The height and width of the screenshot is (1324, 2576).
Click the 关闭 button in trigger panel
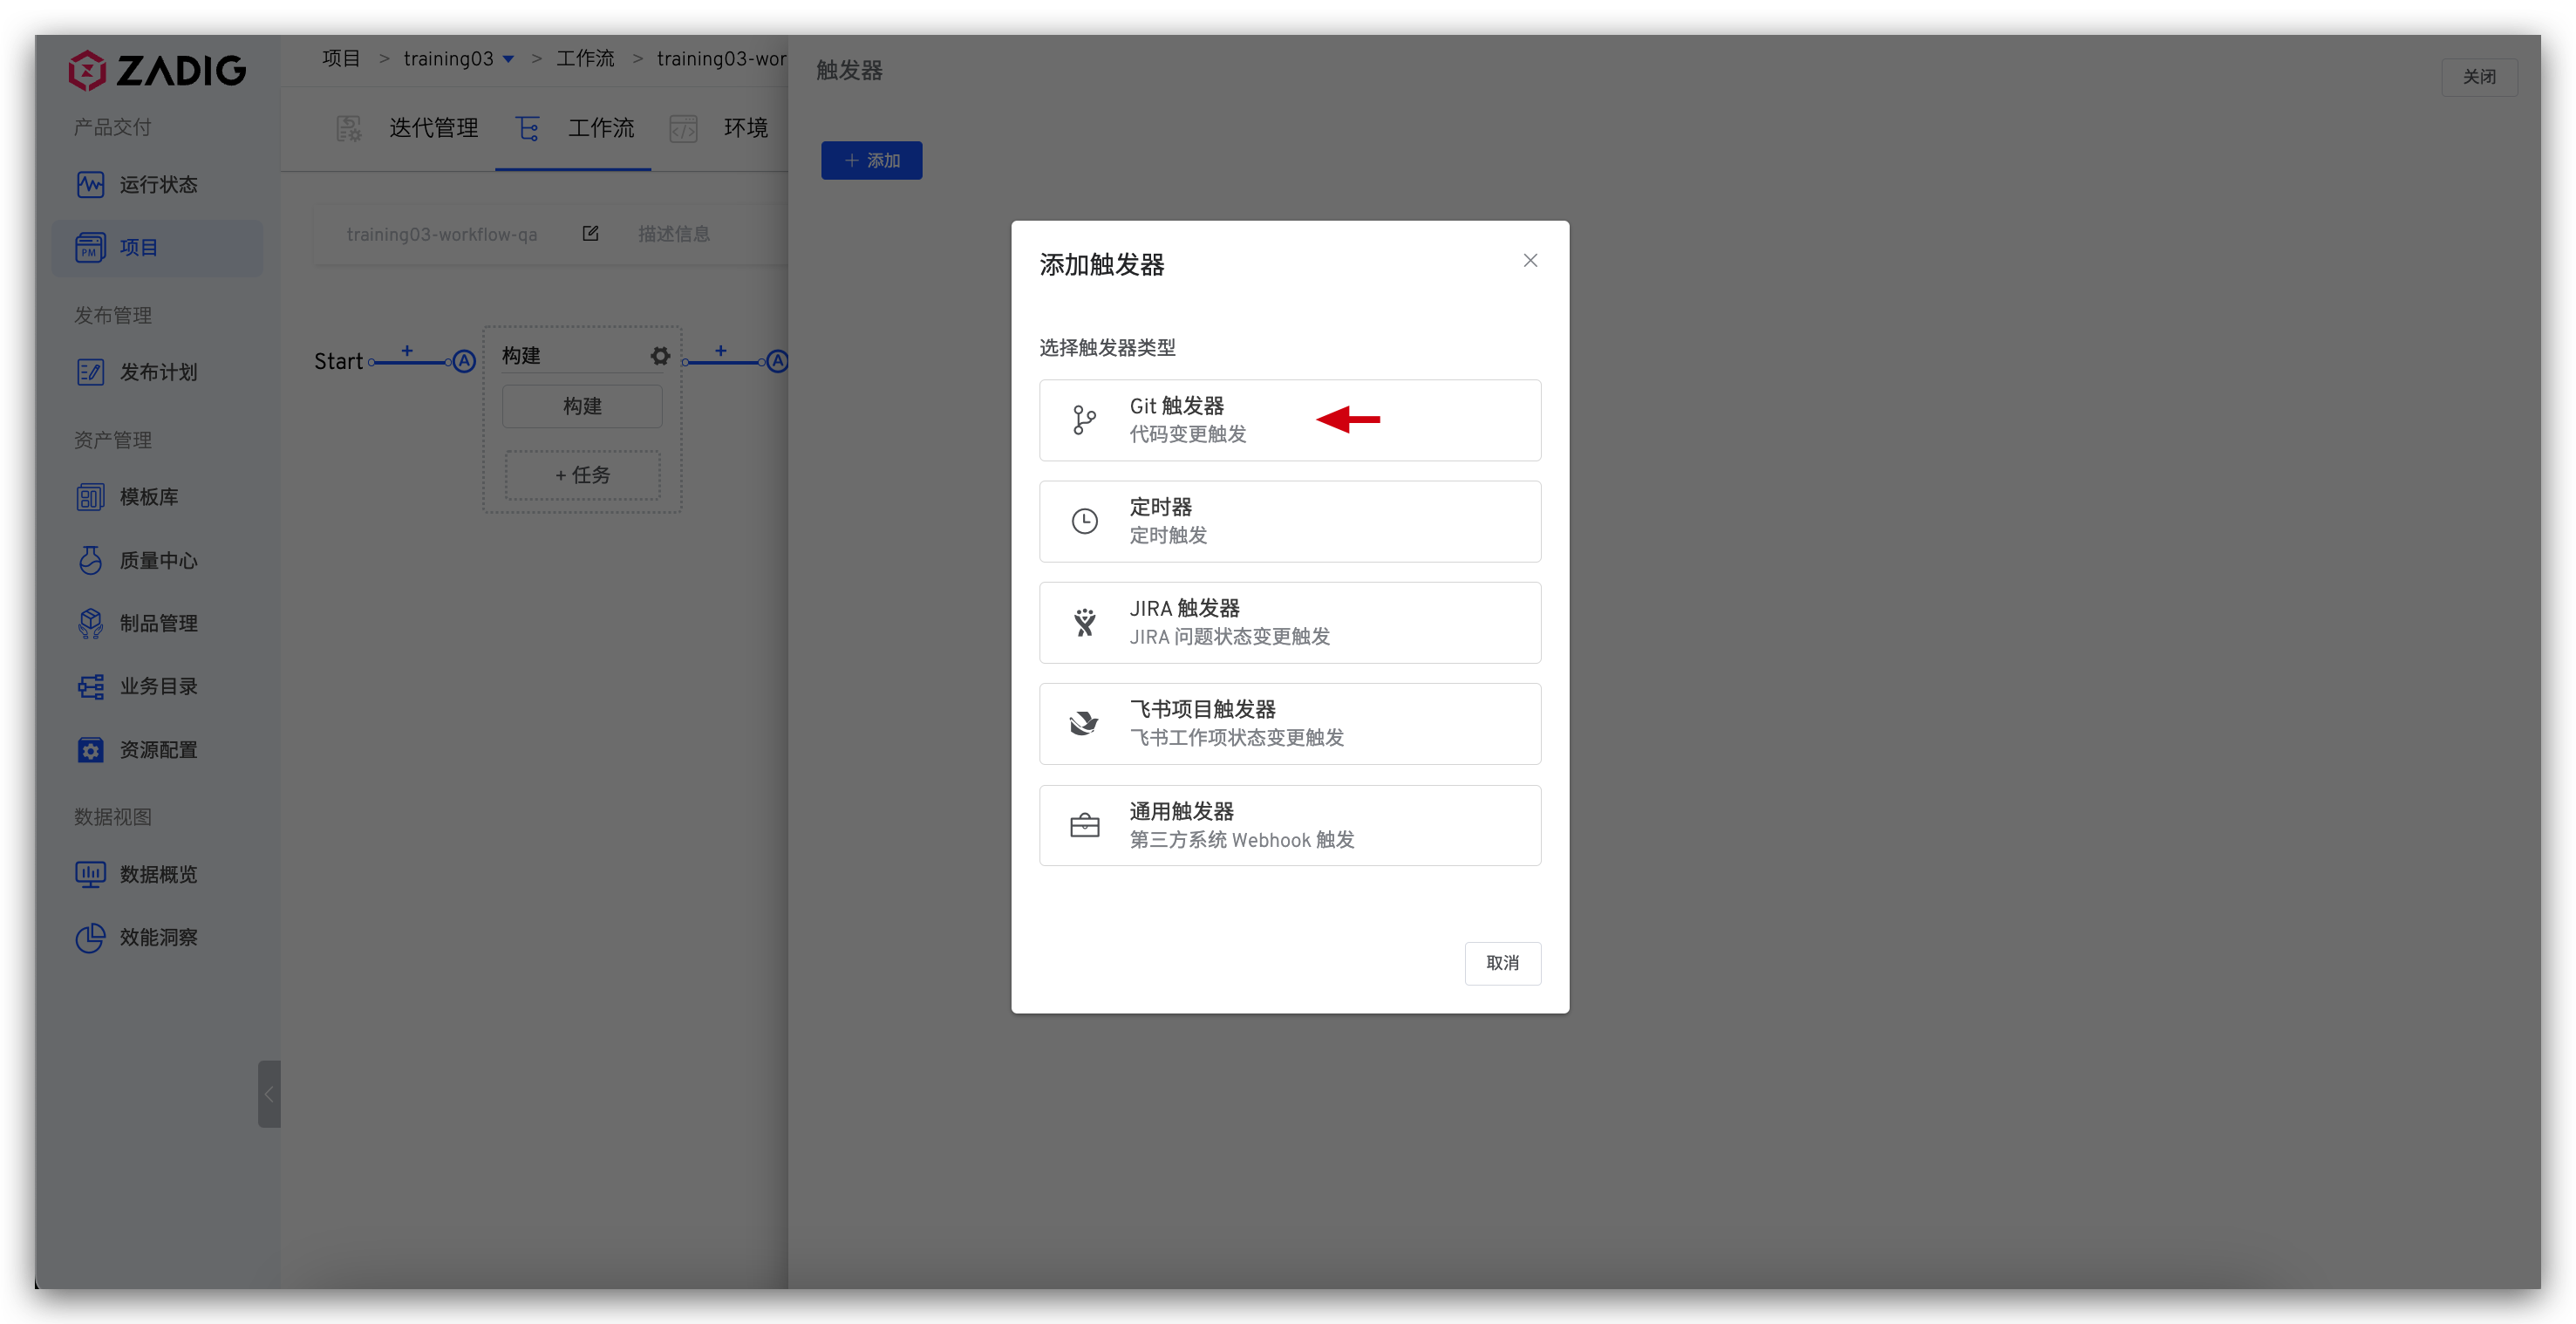click(x=2479, y=77)
